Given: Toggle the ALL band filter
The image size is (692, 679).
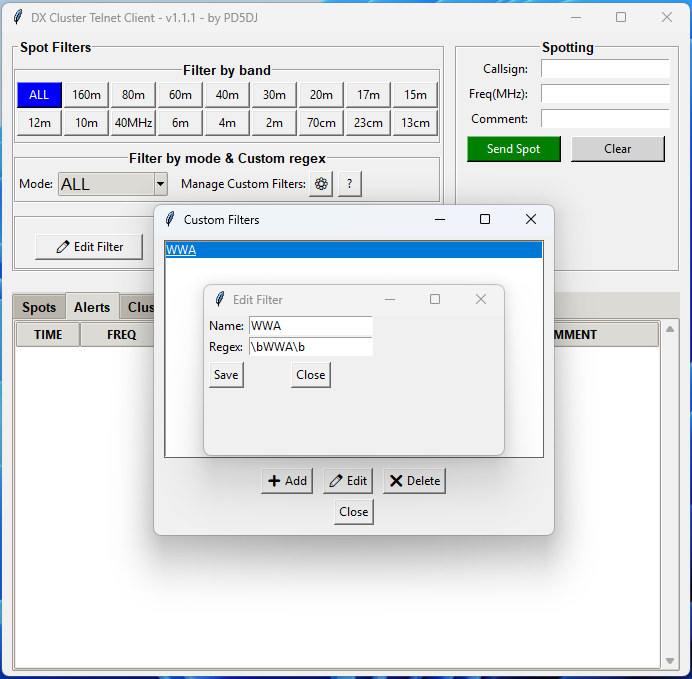Looking at the screenshot, I should tap(39, 95).
